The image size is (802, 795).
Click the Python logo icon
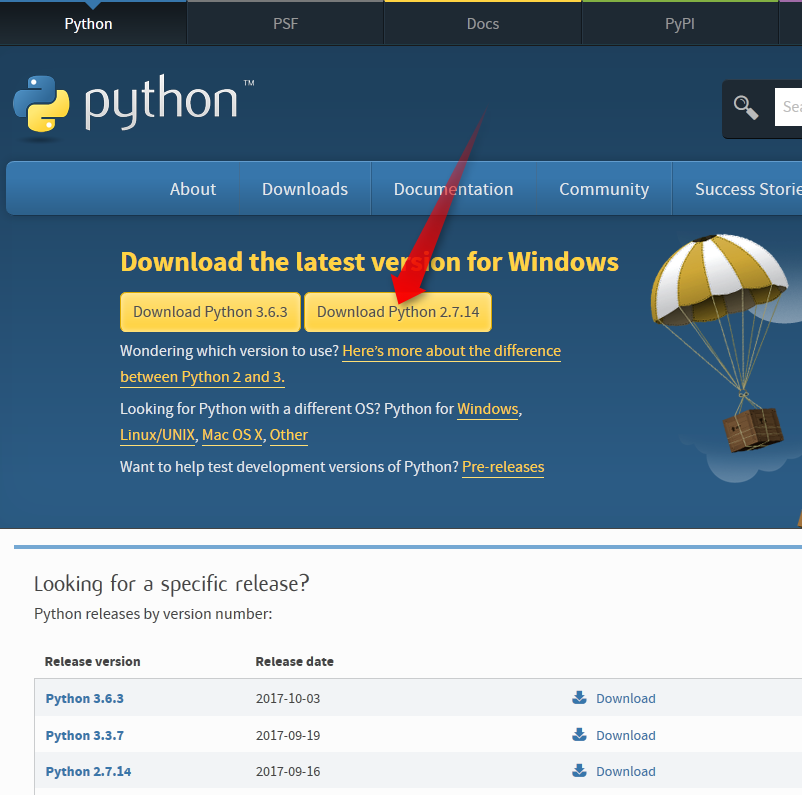pyautogui.click(x=41, y=103)
